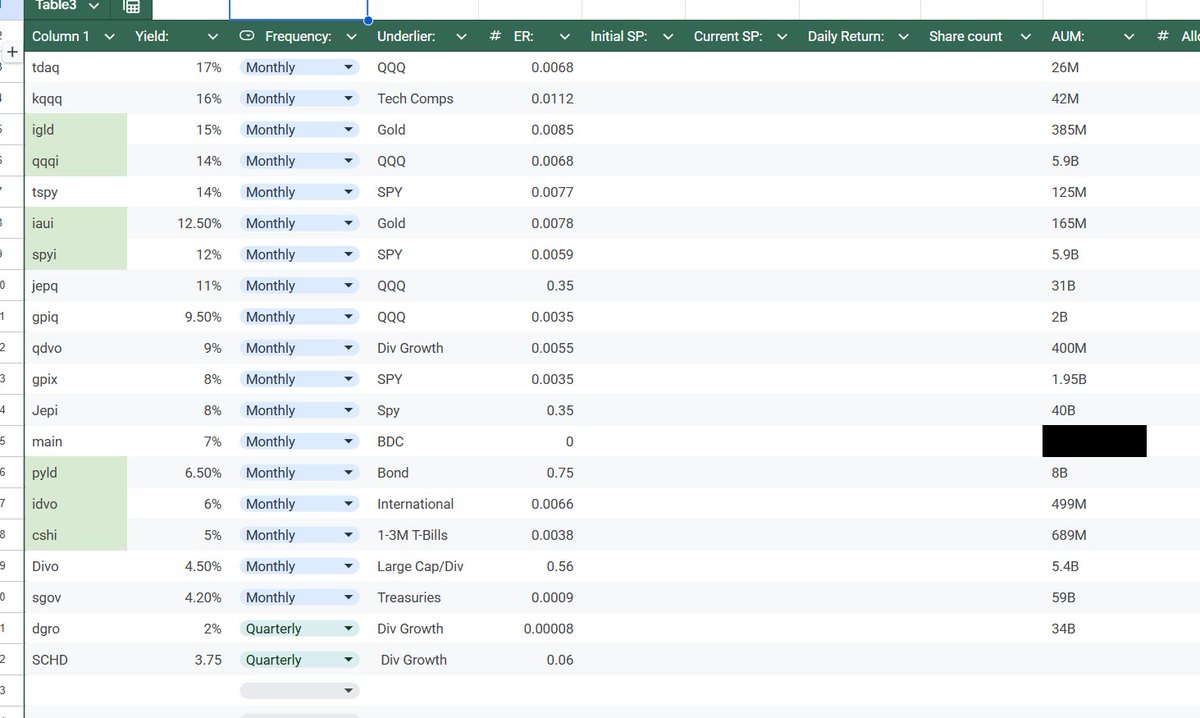Open the Daily Return column header dropdown arrow

(x=903, y=37)
